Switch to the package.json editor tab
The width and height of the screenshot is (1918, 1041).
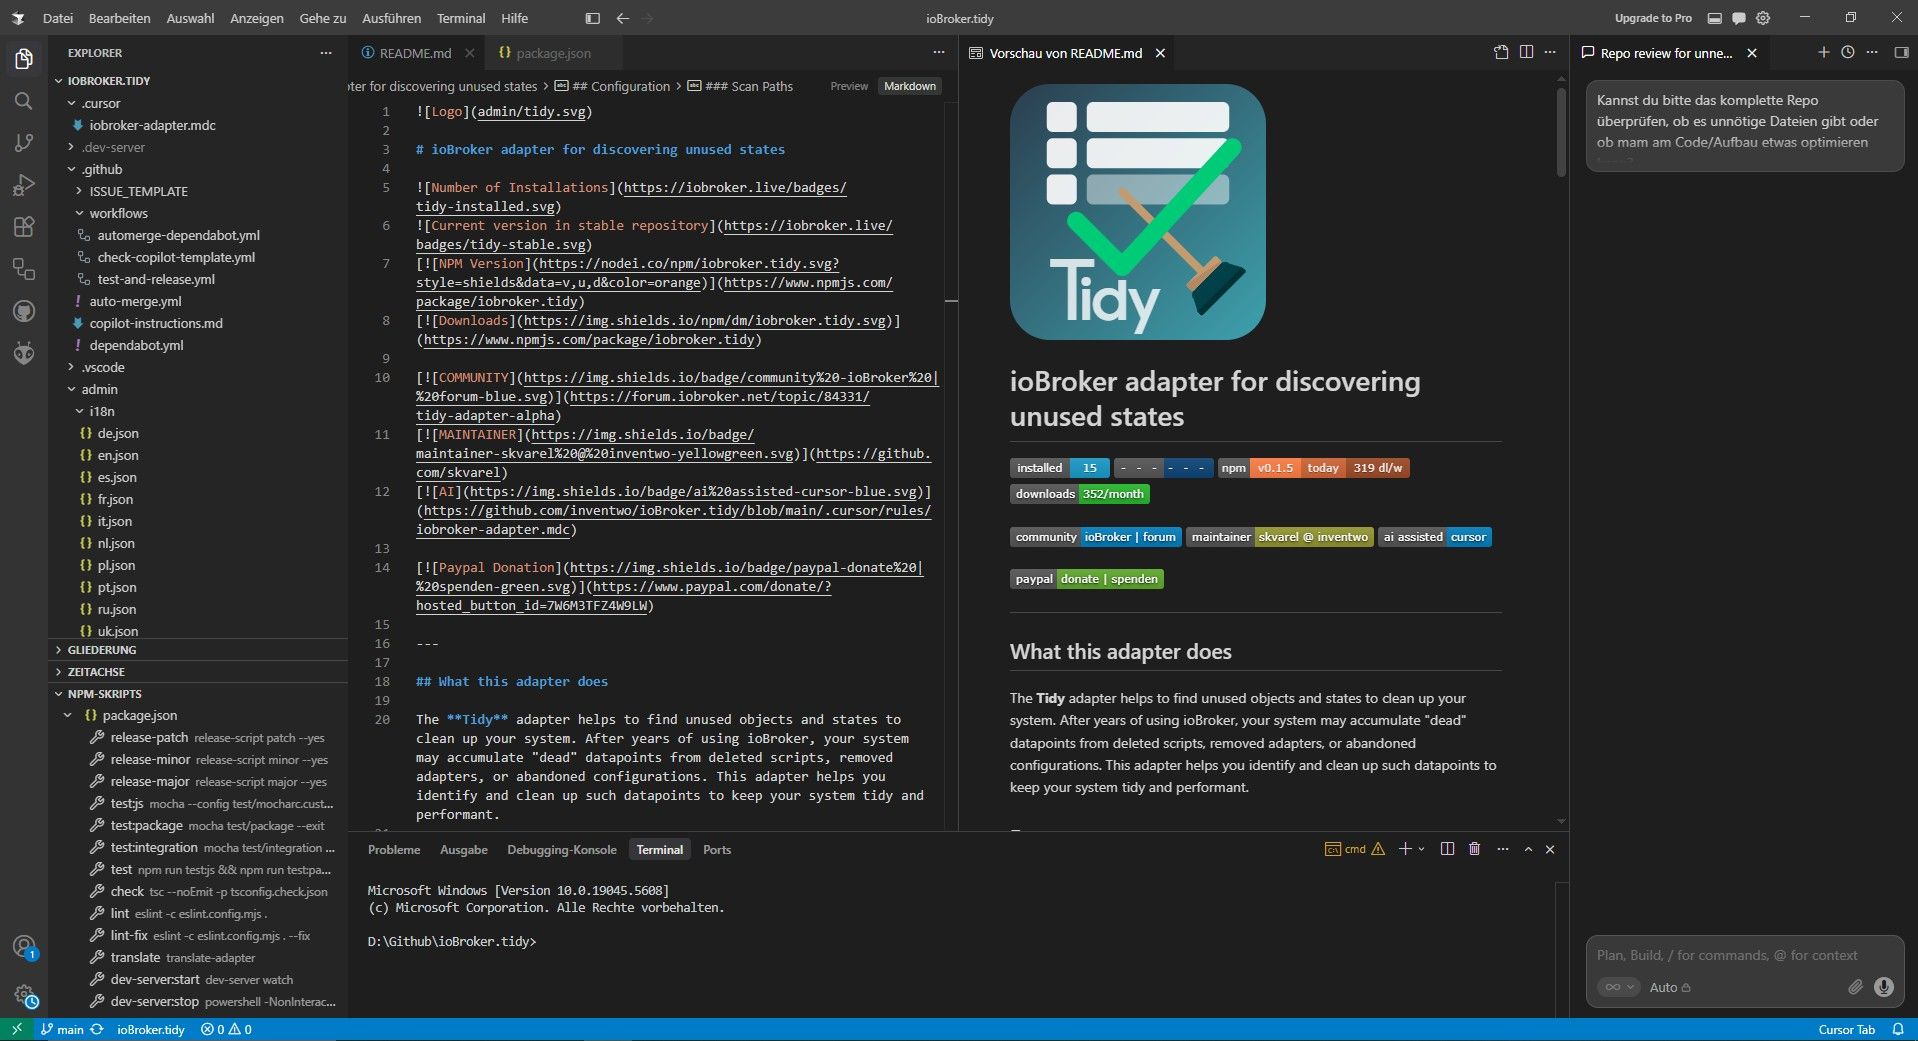553,53
